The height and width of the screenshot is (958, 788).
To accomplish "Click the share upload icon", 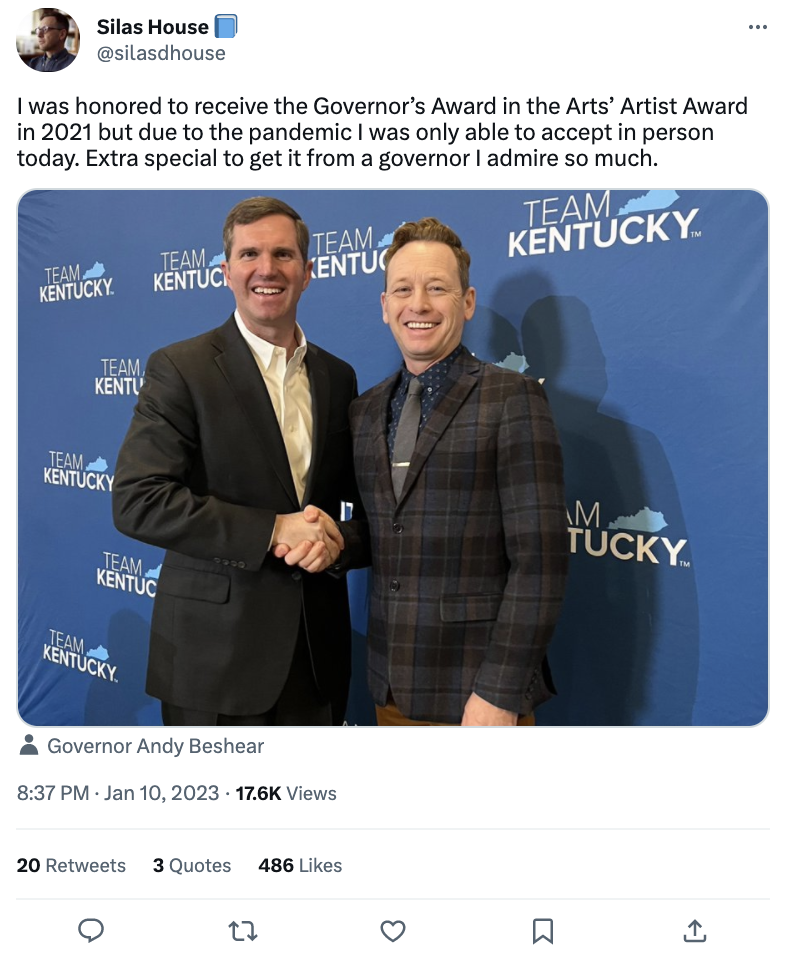I will click(693, 931).
